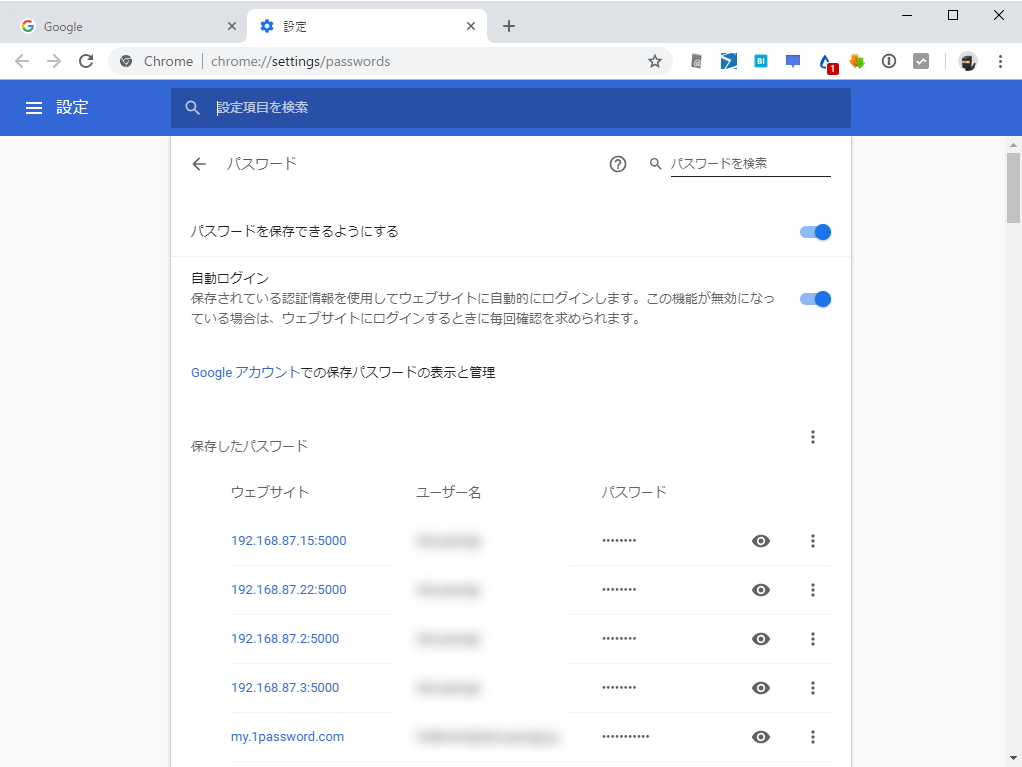Click the help icon beside パスワード heading

(618, 163)
